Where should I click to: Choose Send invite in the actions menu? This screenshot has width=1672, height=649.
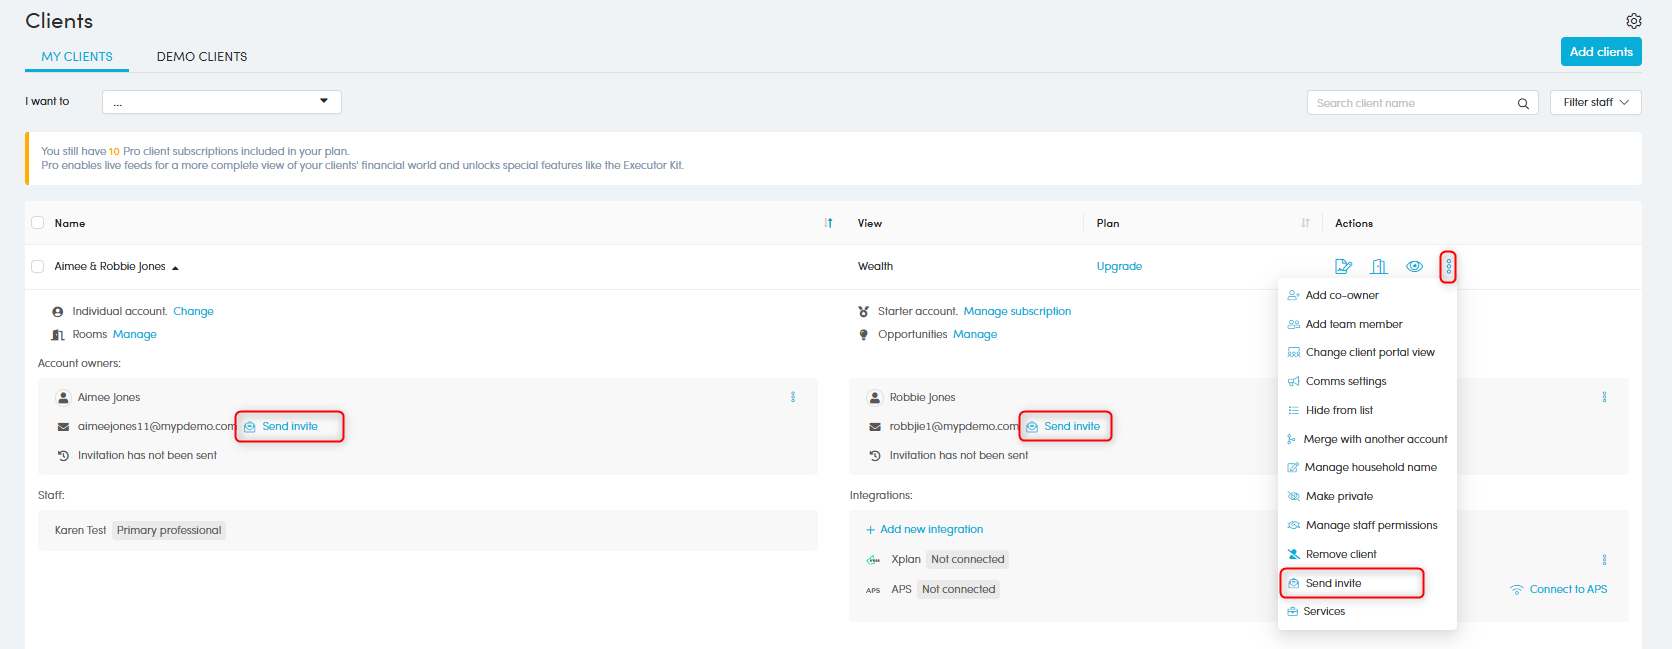(1333, 583)
